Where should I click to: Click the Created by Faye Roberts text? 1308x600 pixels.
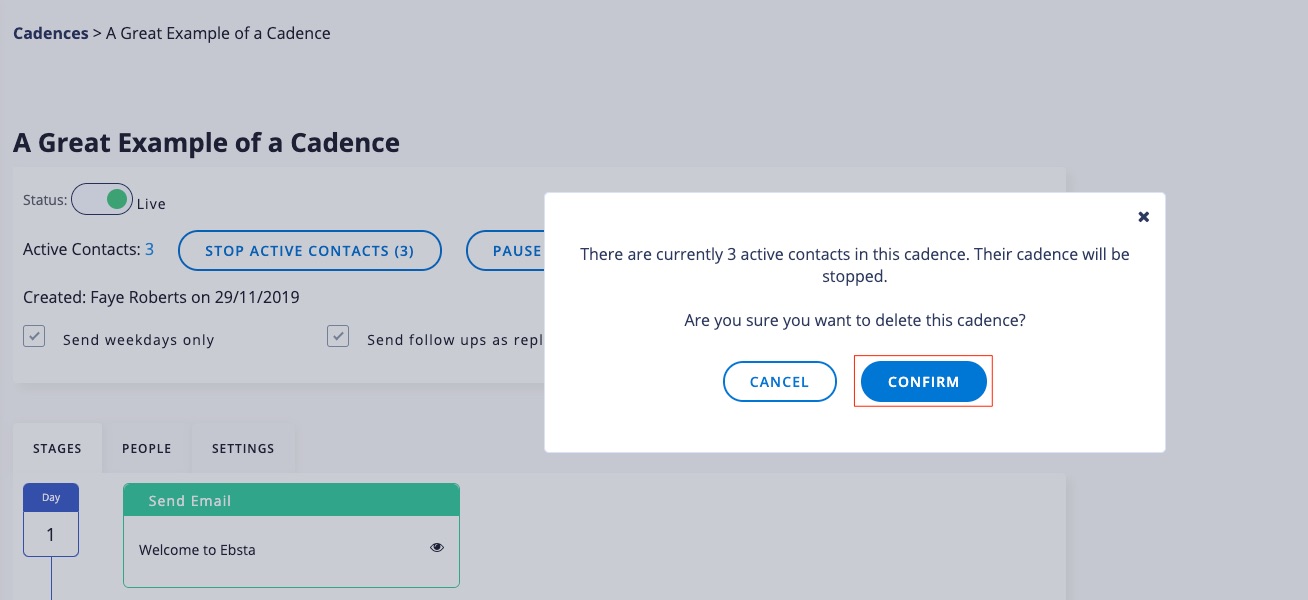tap(161, 297)
